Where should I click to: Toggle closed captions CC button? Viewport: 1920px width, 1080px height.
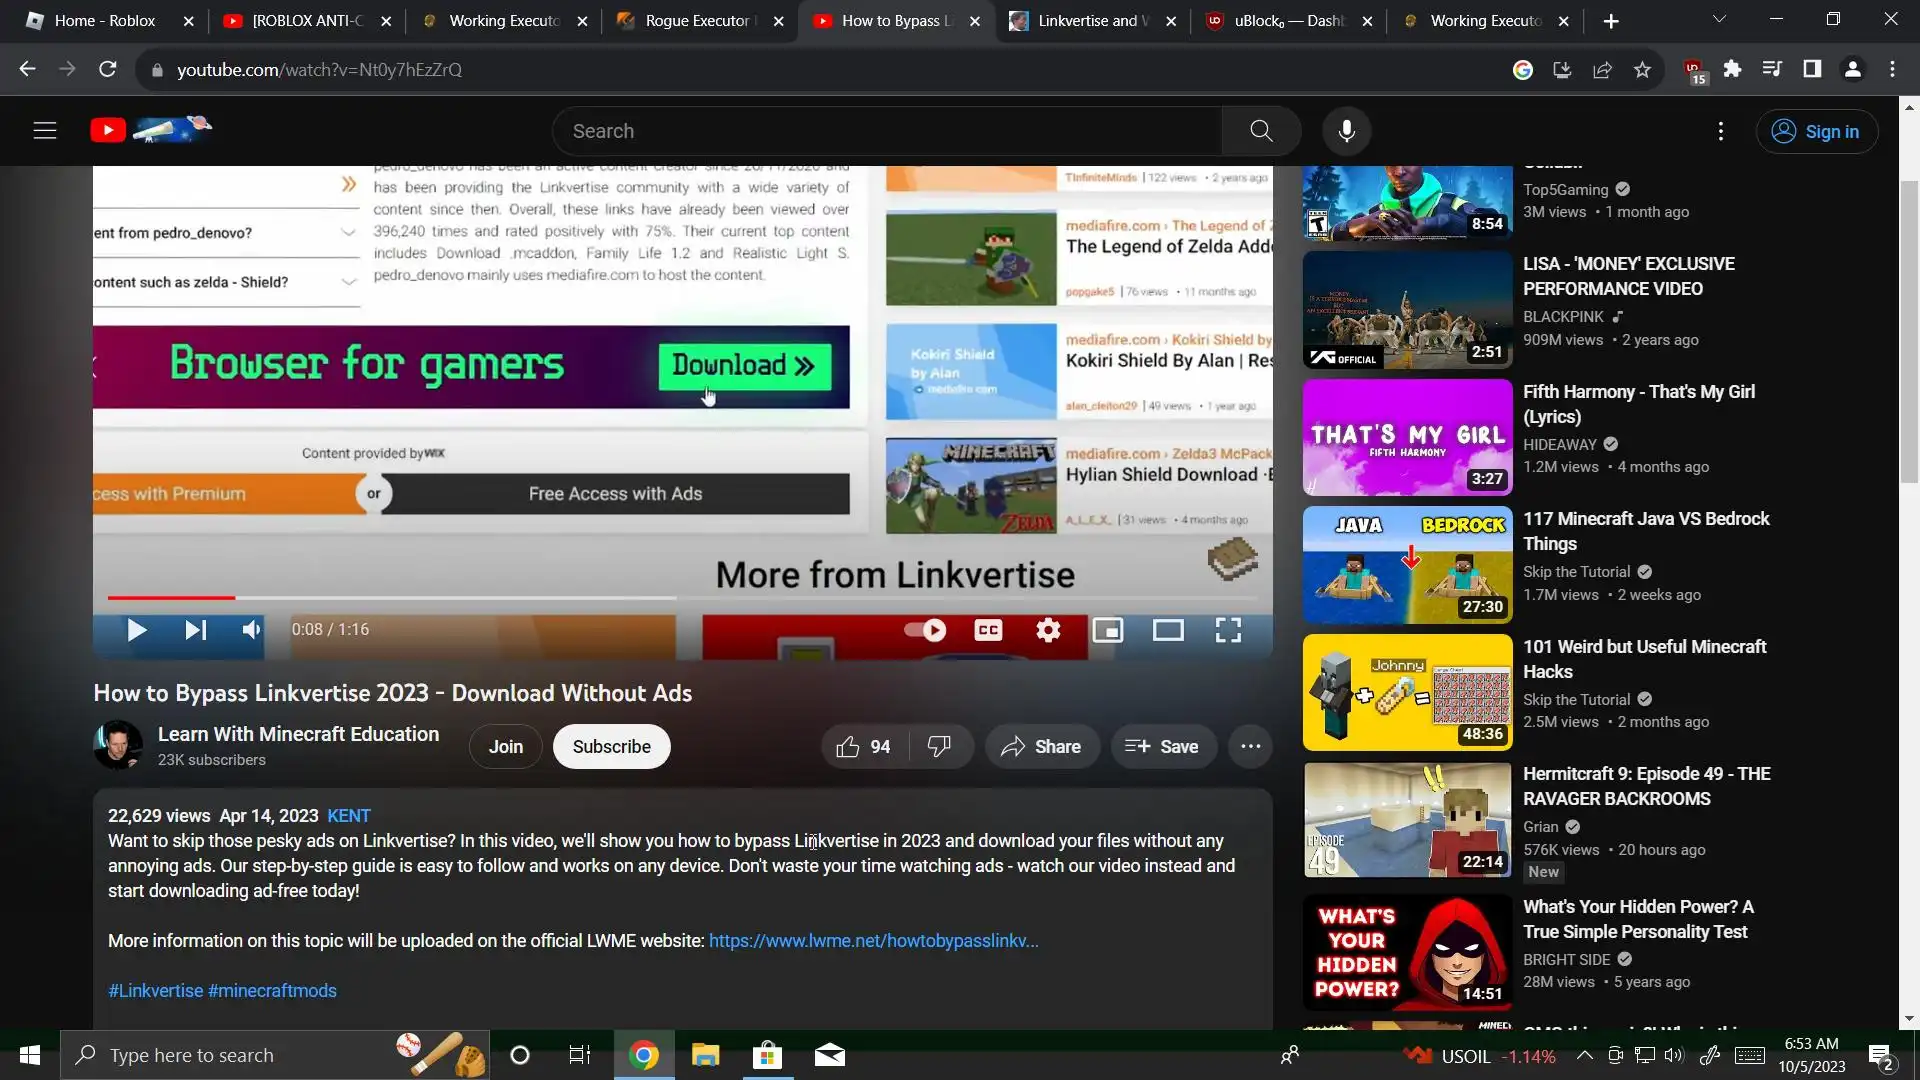(988, 630)
